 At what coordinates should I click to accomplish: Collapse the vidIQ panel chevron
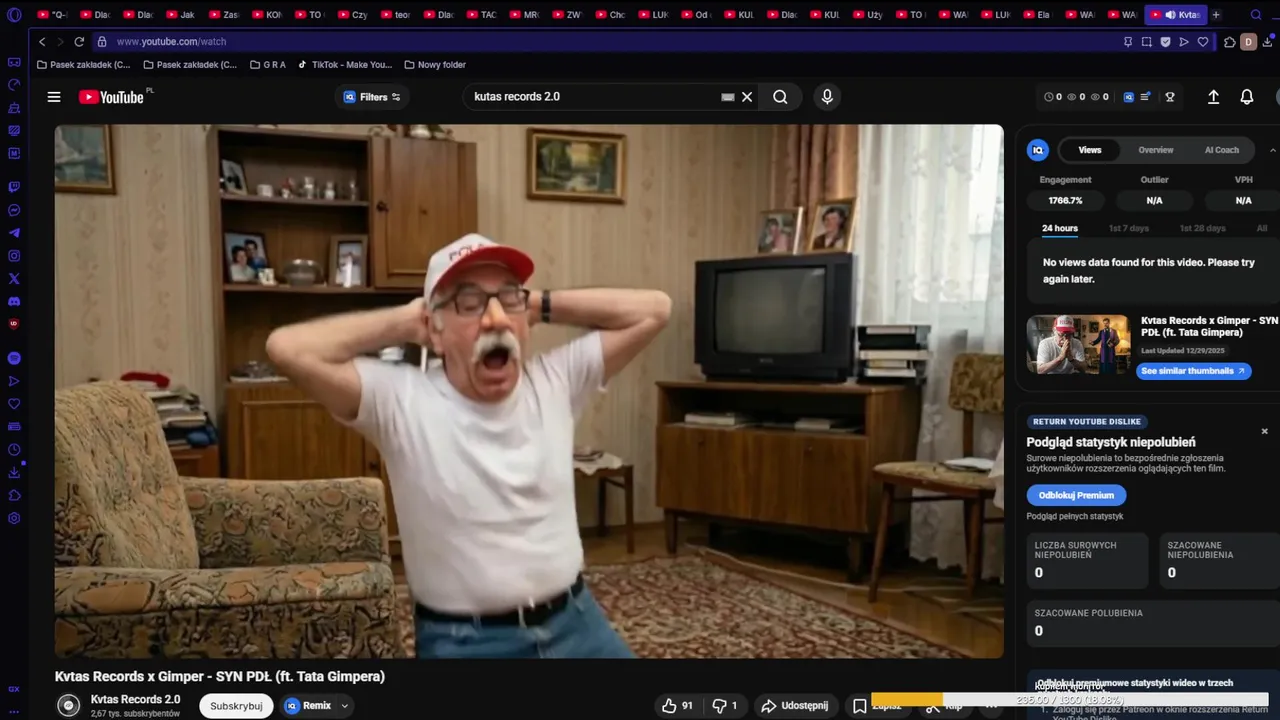[x=1272, y=150]
